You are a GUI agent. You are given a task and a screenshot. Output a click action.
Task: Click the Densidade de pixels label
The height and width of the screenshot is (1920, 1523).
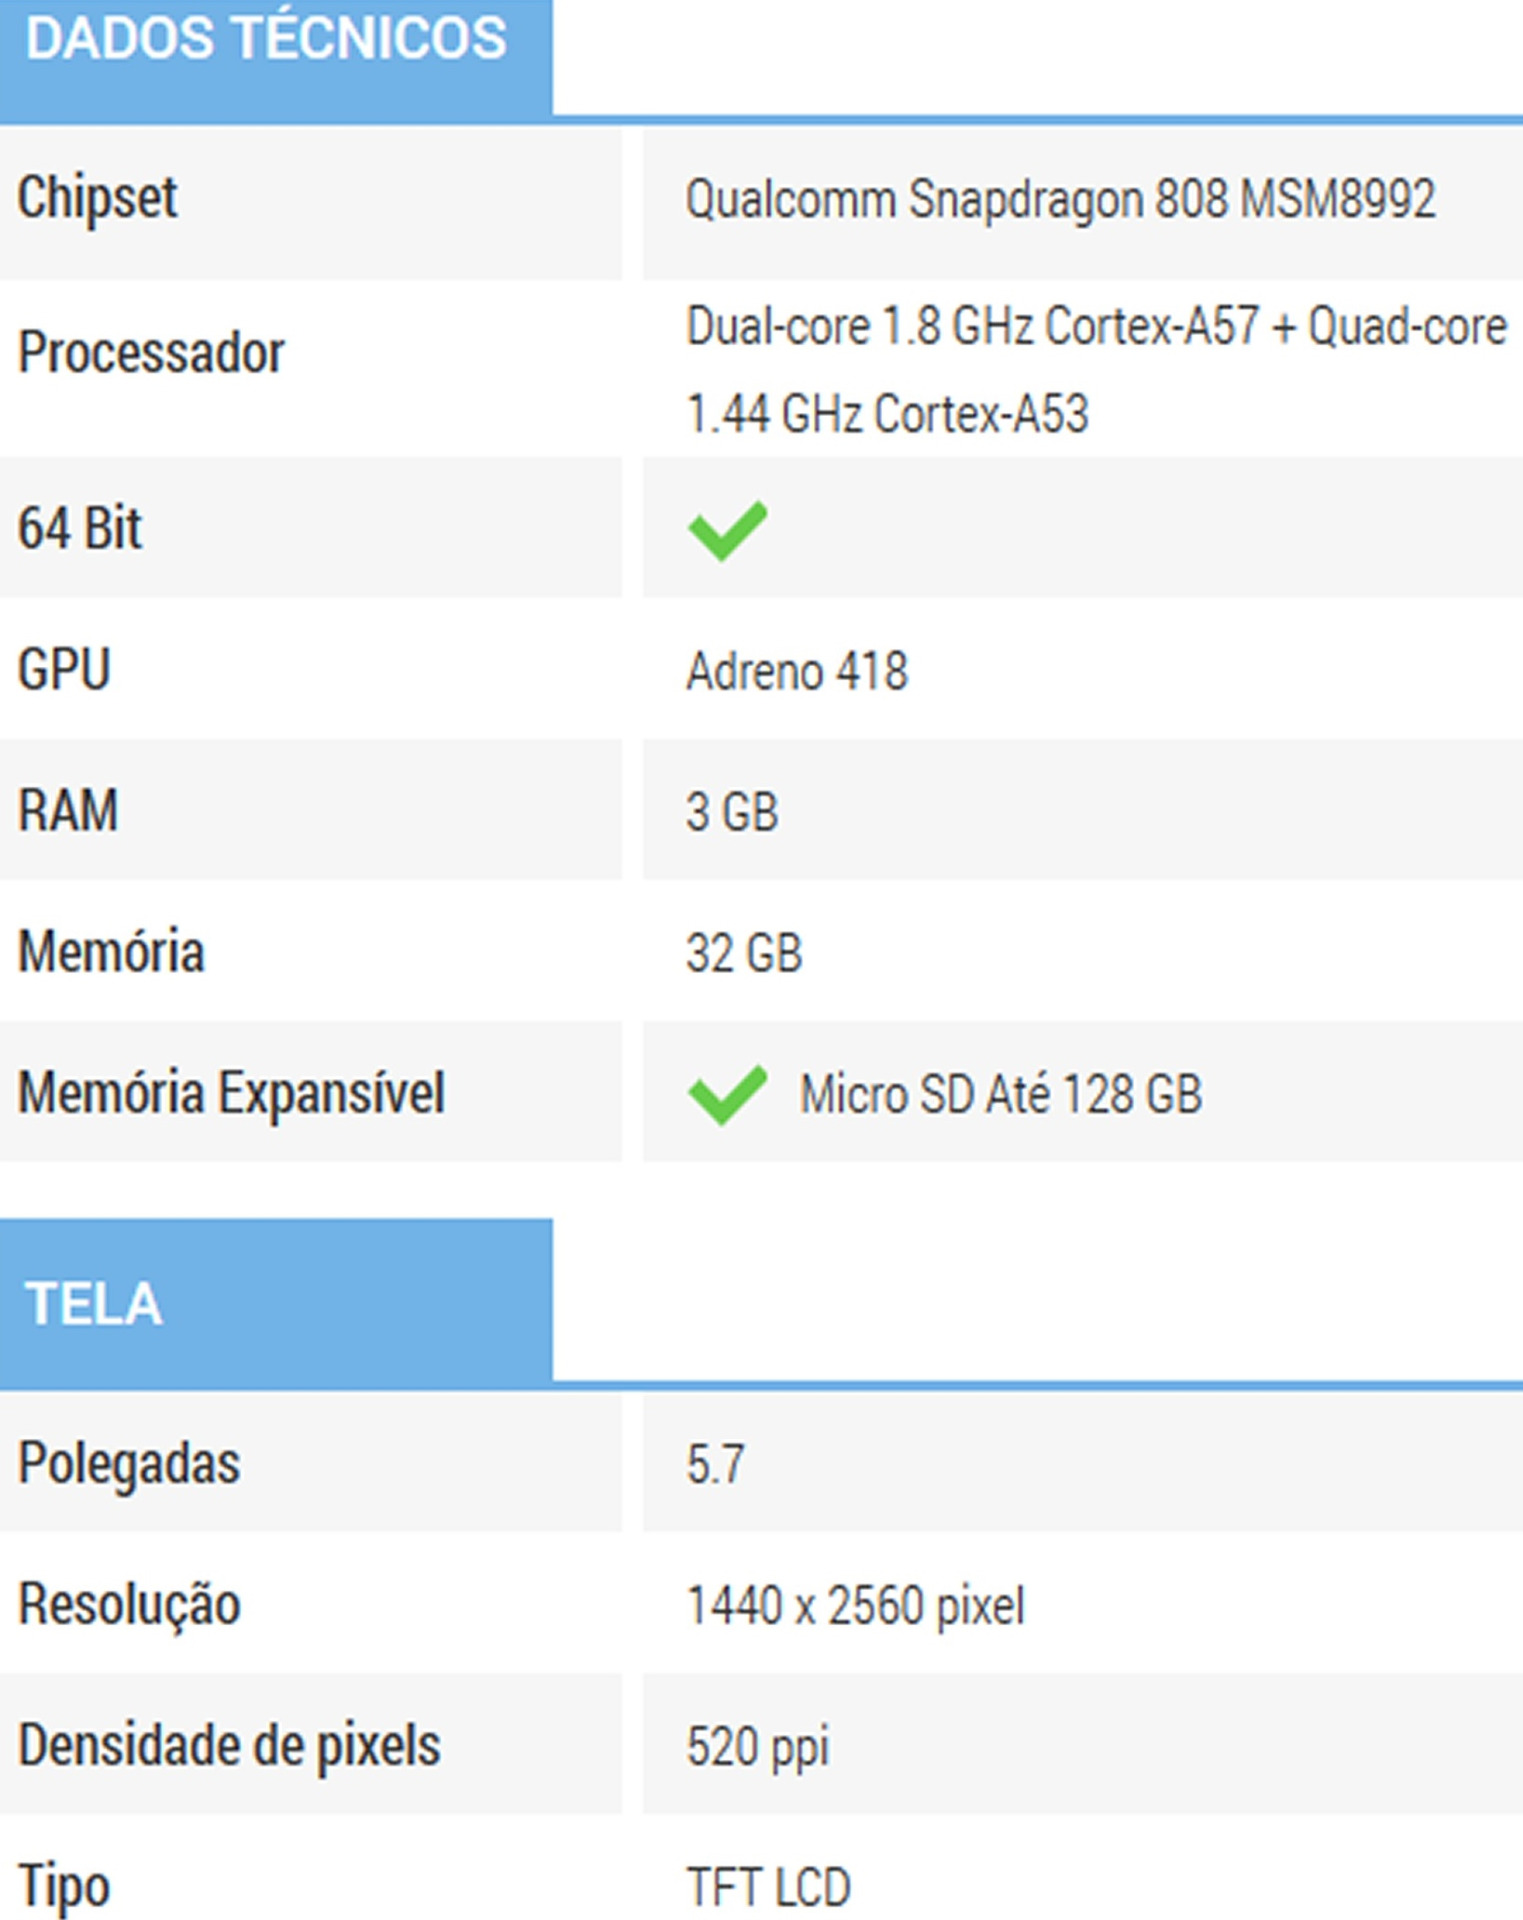coord(229,1746)
